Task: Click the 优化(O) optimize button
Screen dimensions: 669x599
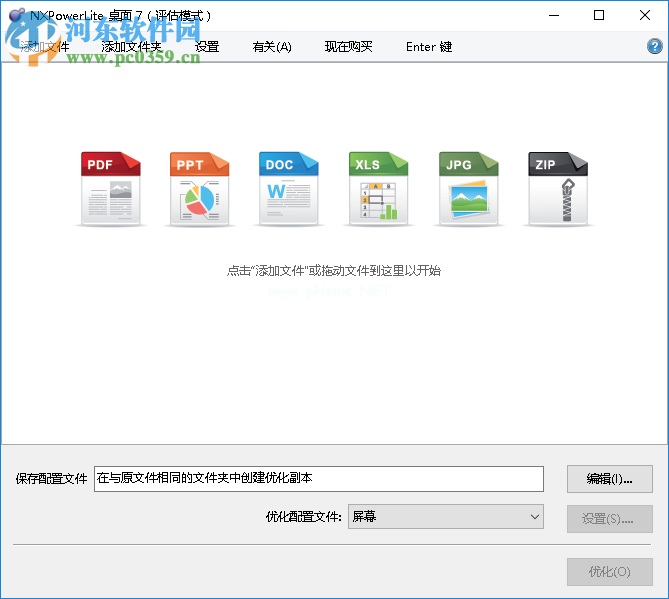Action: tap(610, 572)
